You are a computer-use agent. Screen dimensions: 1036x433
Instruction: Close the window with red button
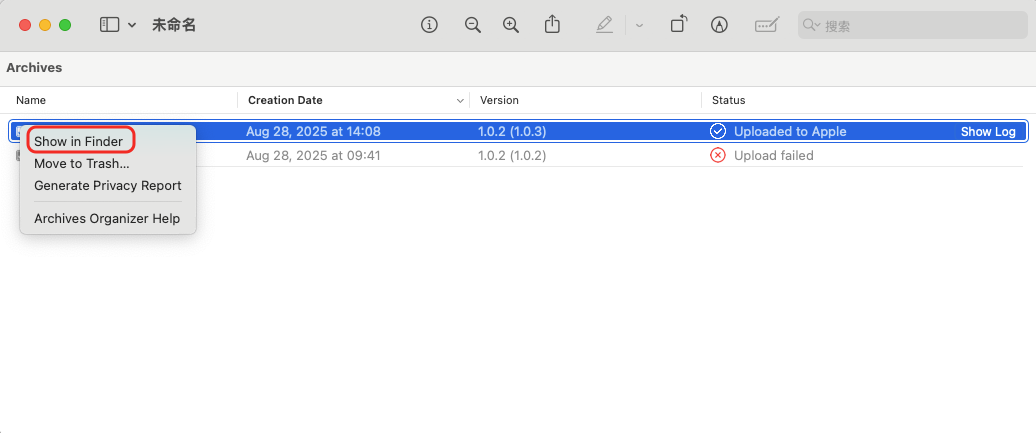pyautogui.click(x=25, y=25)
